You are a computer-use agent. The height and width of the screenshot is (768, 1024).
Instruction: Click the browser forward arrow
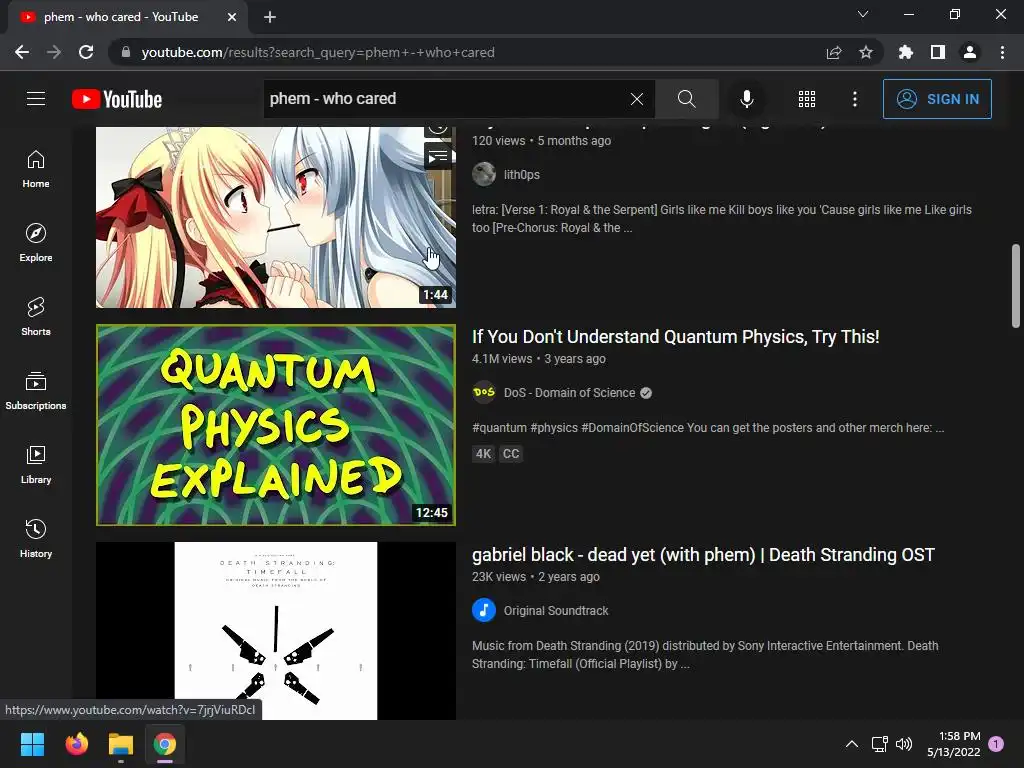54,52
